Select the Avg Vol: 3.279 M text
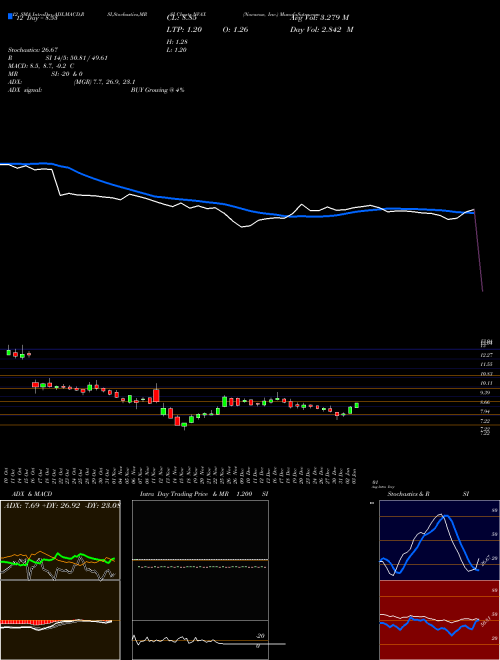 click(319, 18)
